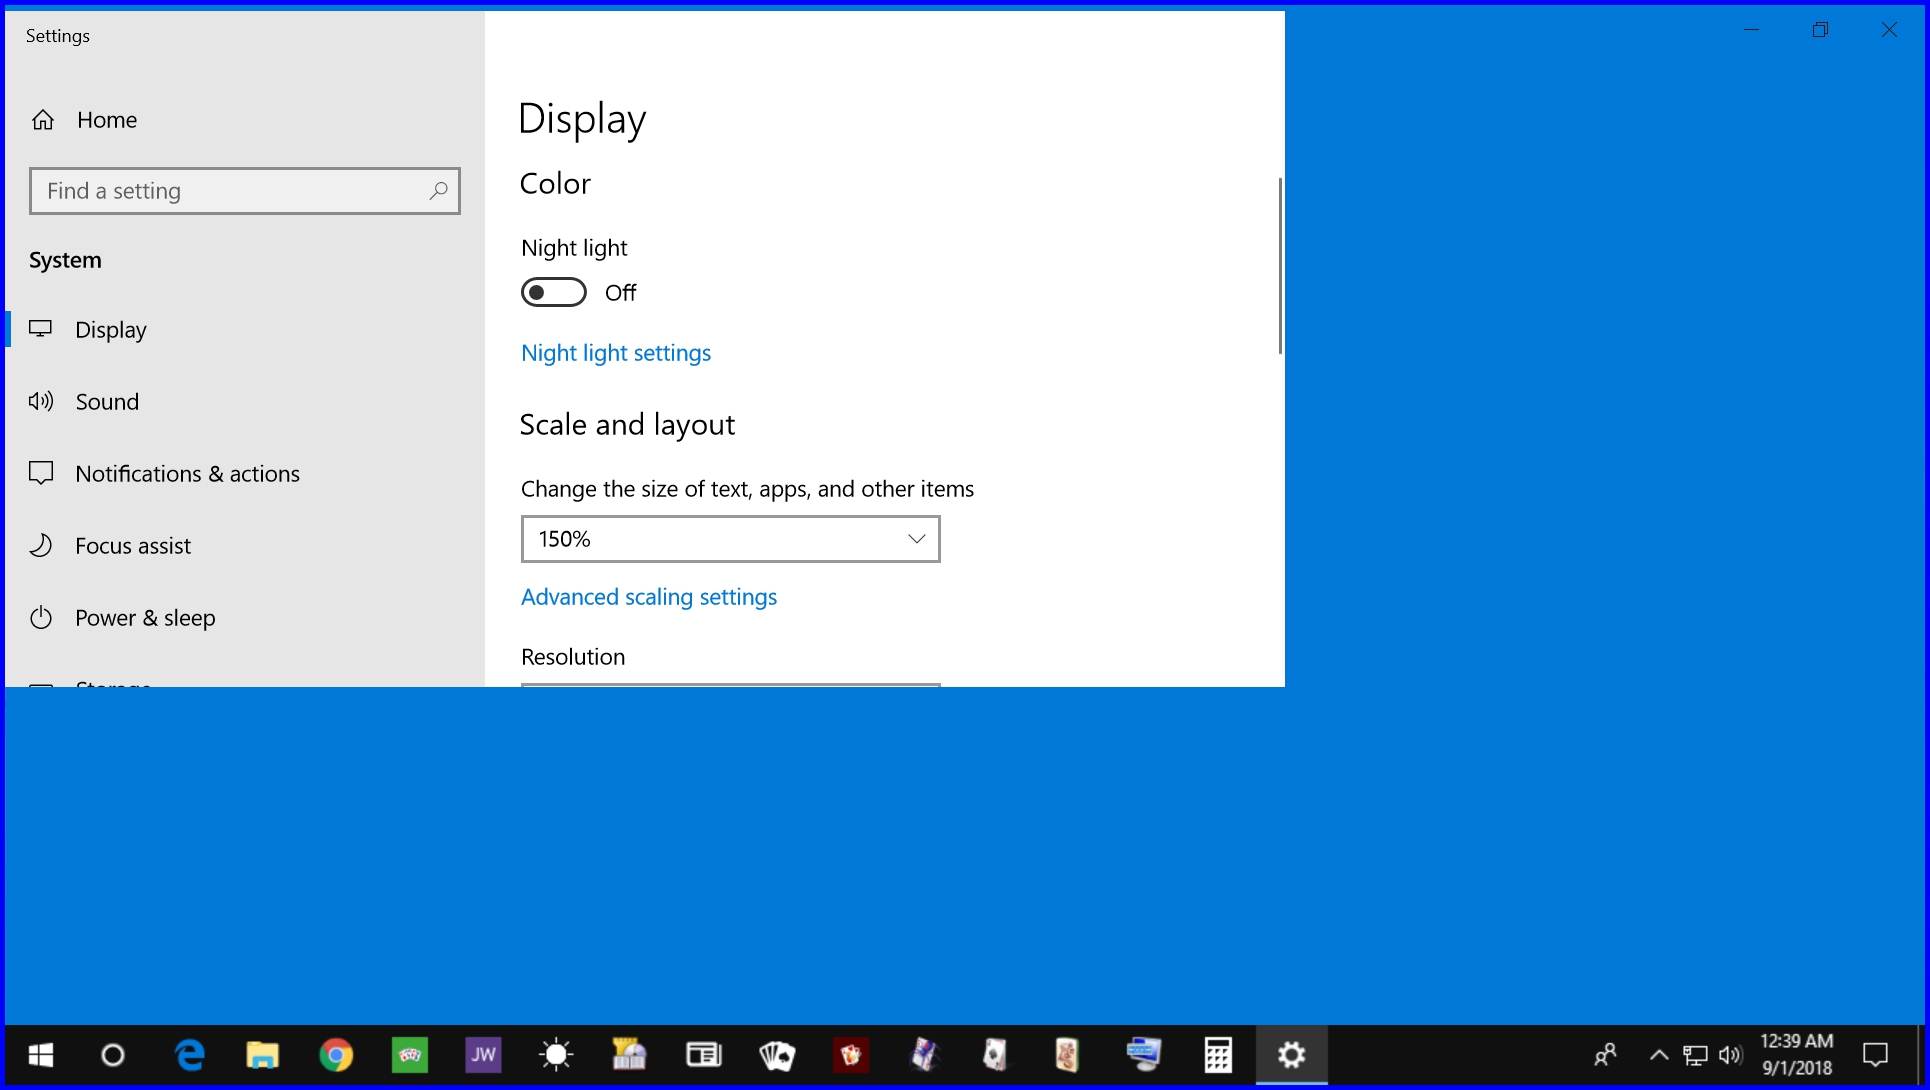1930x1090 pixels.
Task: Click Home in Settings sidebar
Action: 106,118
